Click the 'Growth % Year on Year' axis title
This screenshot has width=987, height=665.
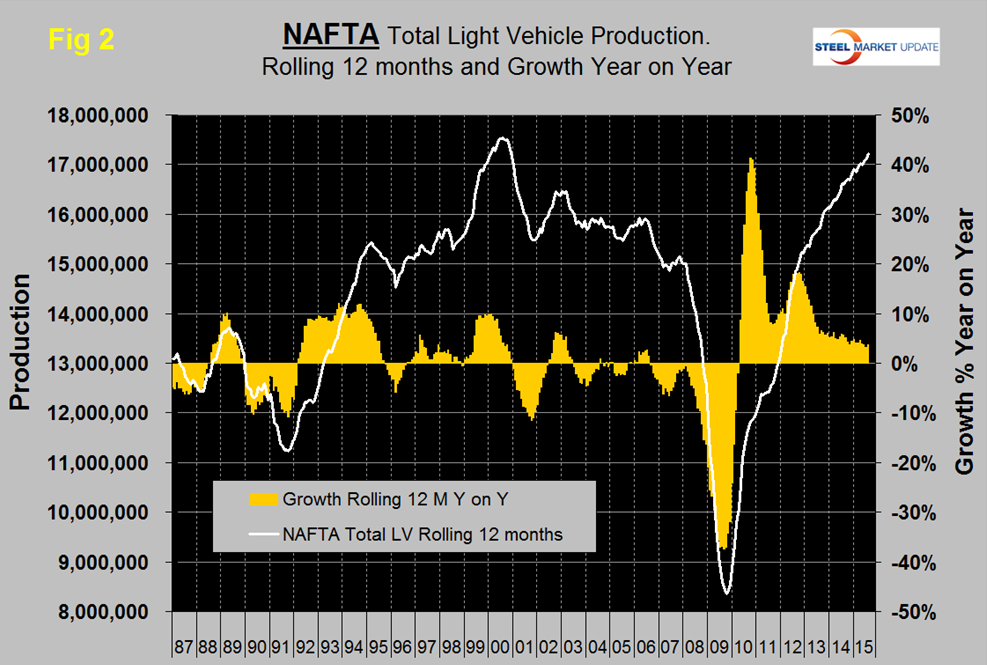pos(965,340)
